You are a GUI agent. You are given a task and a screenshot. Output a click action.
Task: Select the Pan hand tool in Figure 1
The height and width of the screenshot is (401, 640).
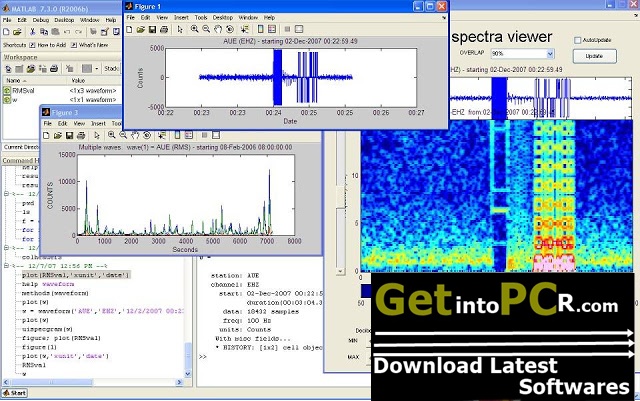pyautogui.click(x=218, y=29)
